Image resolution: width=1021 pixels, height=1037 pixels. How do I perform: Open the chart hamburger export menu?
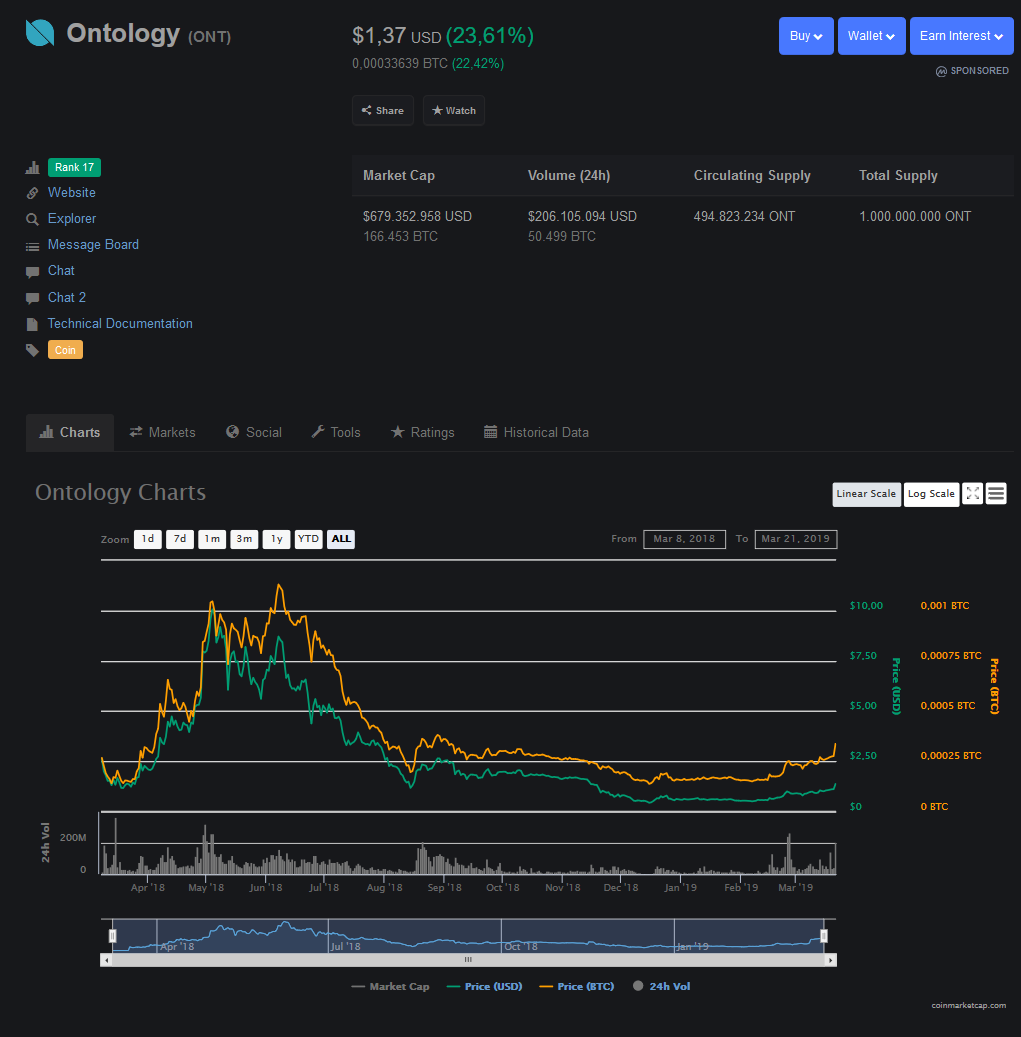click(996, 493)
